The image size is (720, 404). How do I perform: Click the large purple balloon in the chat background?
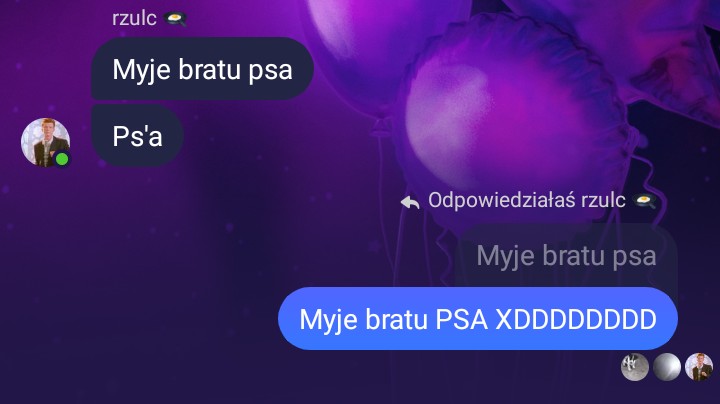click(514, 115)
